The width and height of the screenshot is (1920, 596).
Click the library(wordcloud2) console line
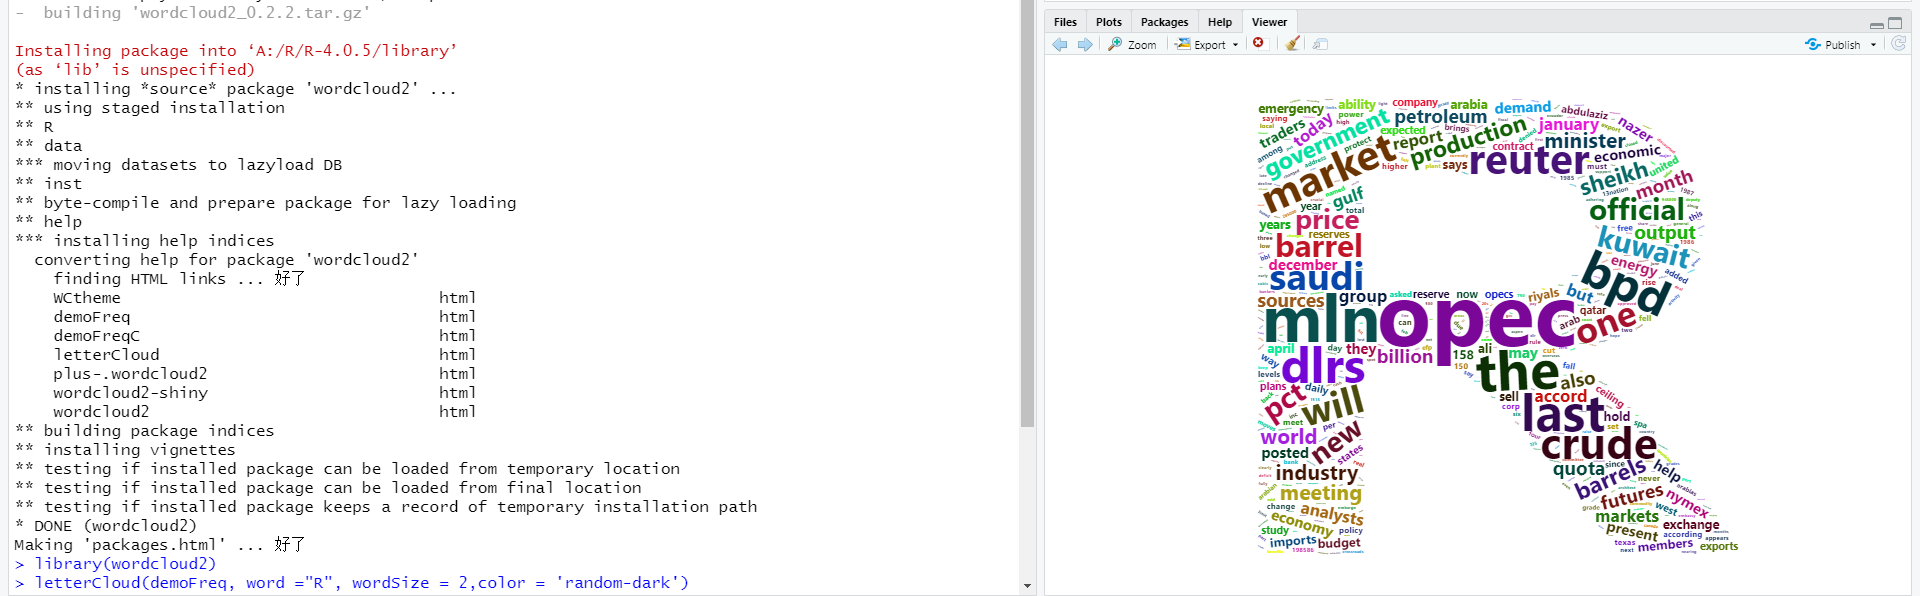(x=115, y=563)
